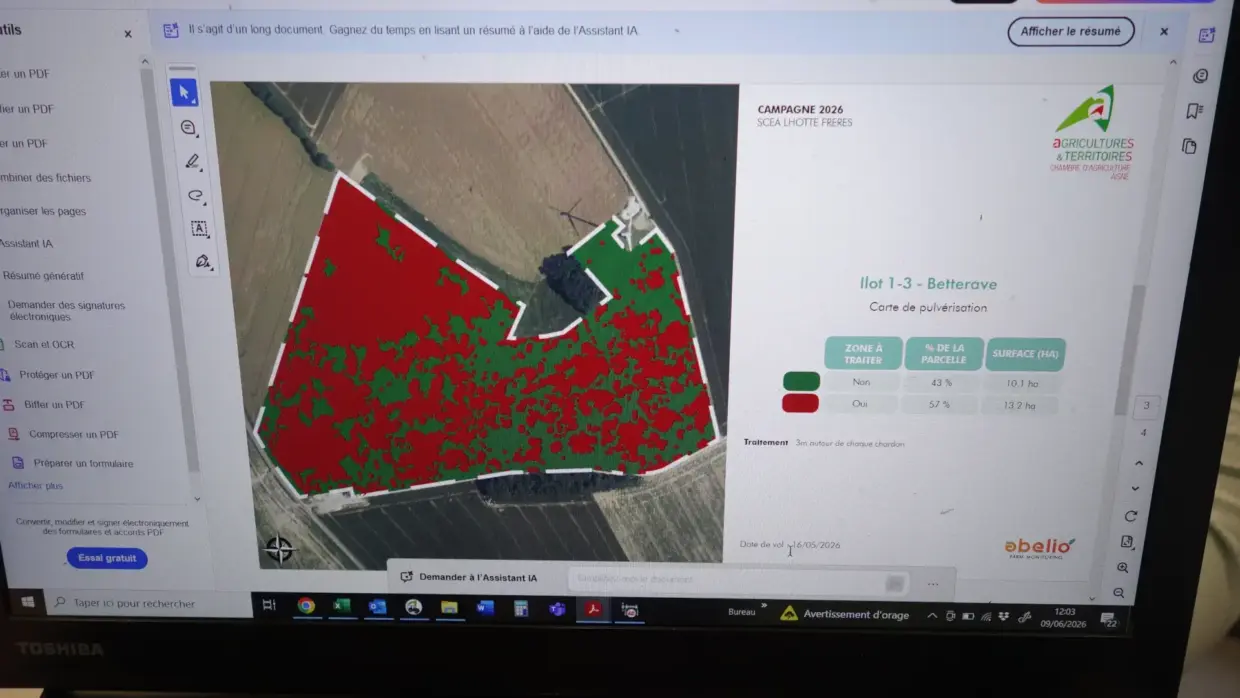Open Préparer un formulaire tool
This screenshot has height=698, width=1240.
click(x=73, y=463)
